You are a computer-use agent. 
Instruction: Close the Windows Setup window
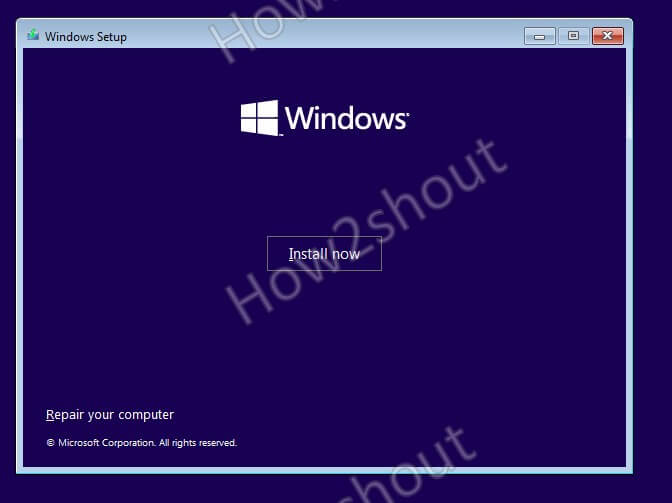click(x=607, y=36)
